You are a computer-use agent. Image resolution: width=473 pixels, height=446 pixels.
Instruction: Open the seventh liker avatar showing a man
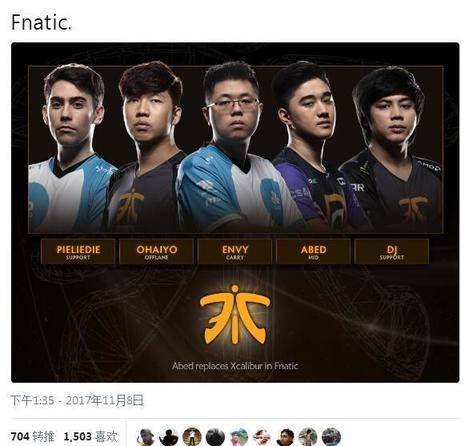point(285,437)
